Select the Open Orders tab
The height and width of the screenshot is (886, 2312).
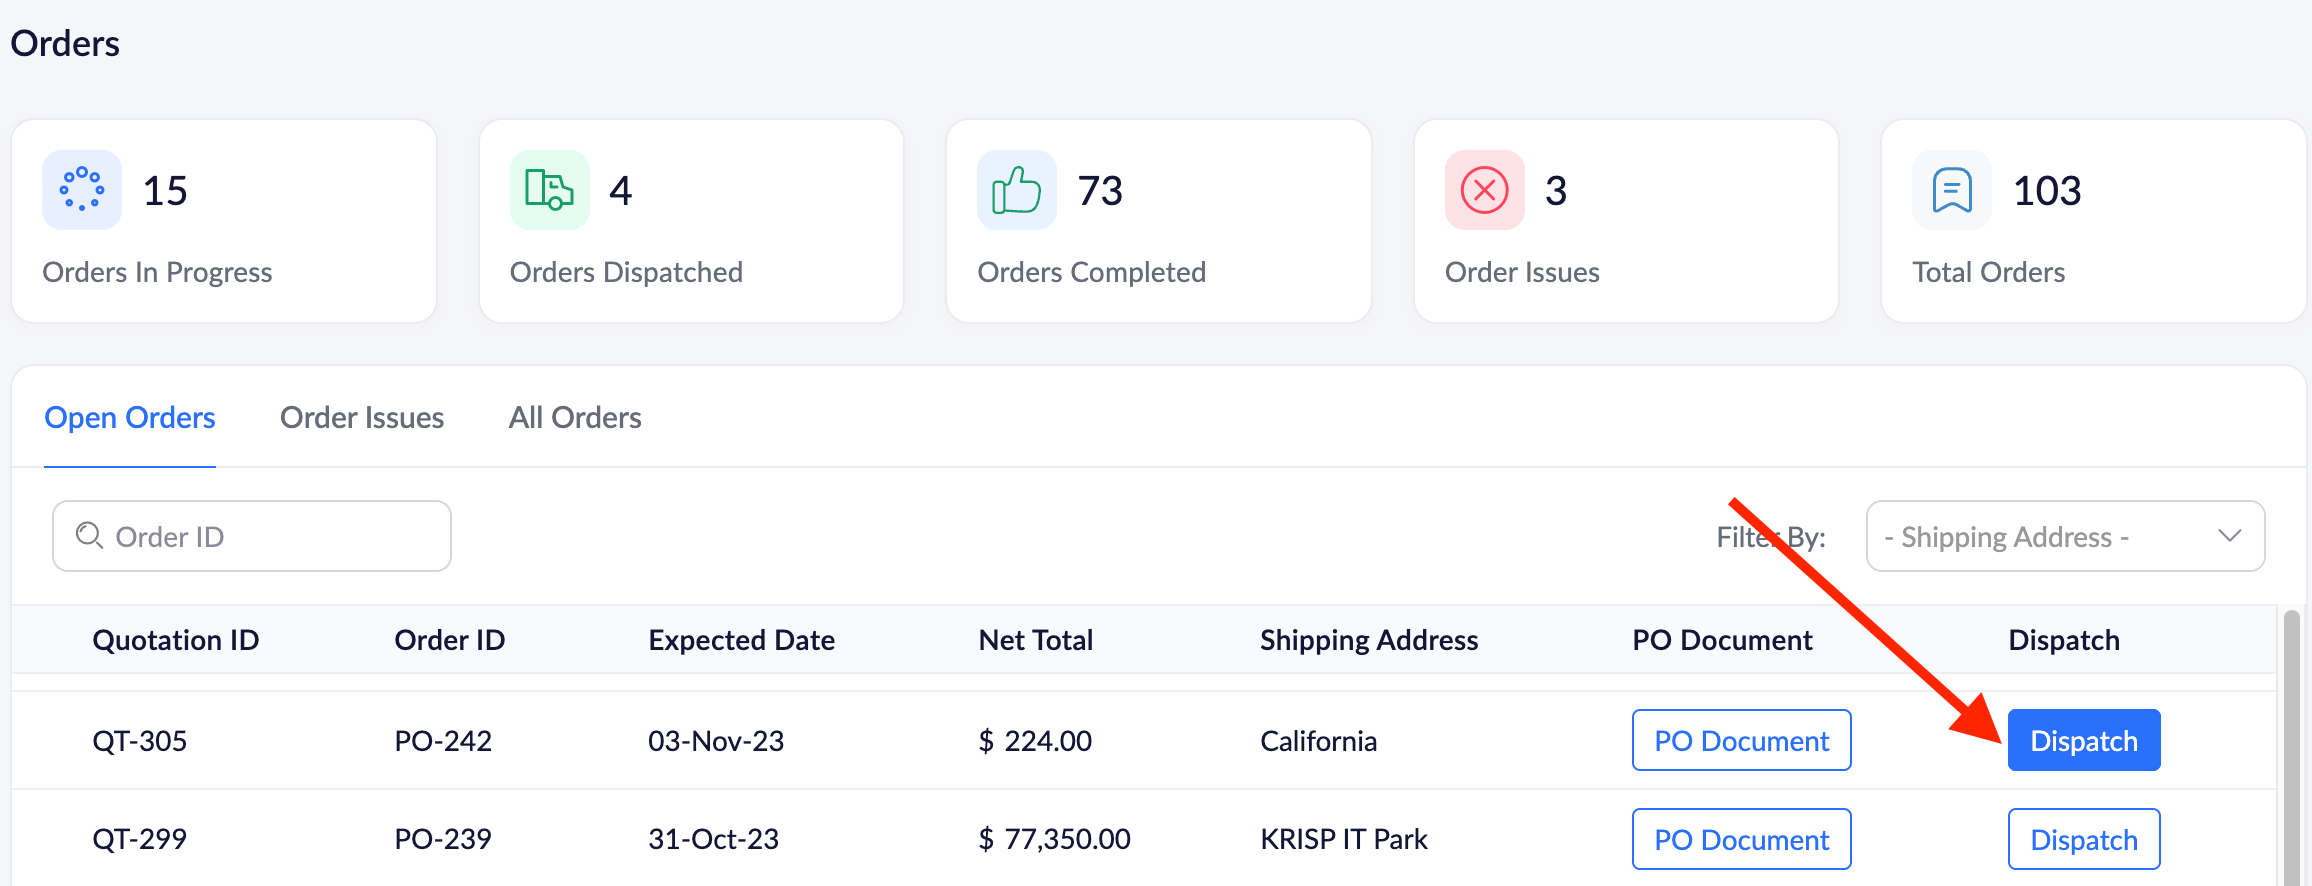coord(130,418)
